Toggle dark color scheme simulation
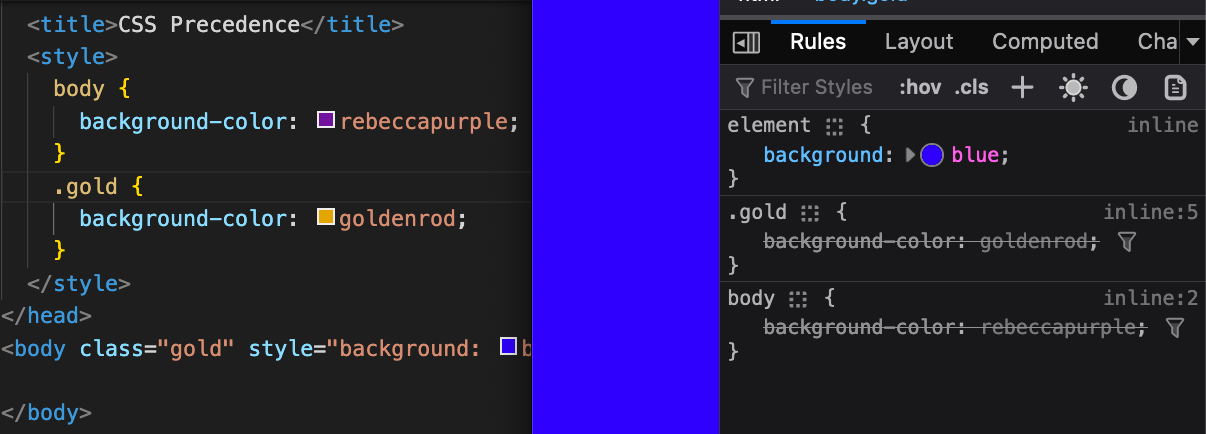 1125,88
